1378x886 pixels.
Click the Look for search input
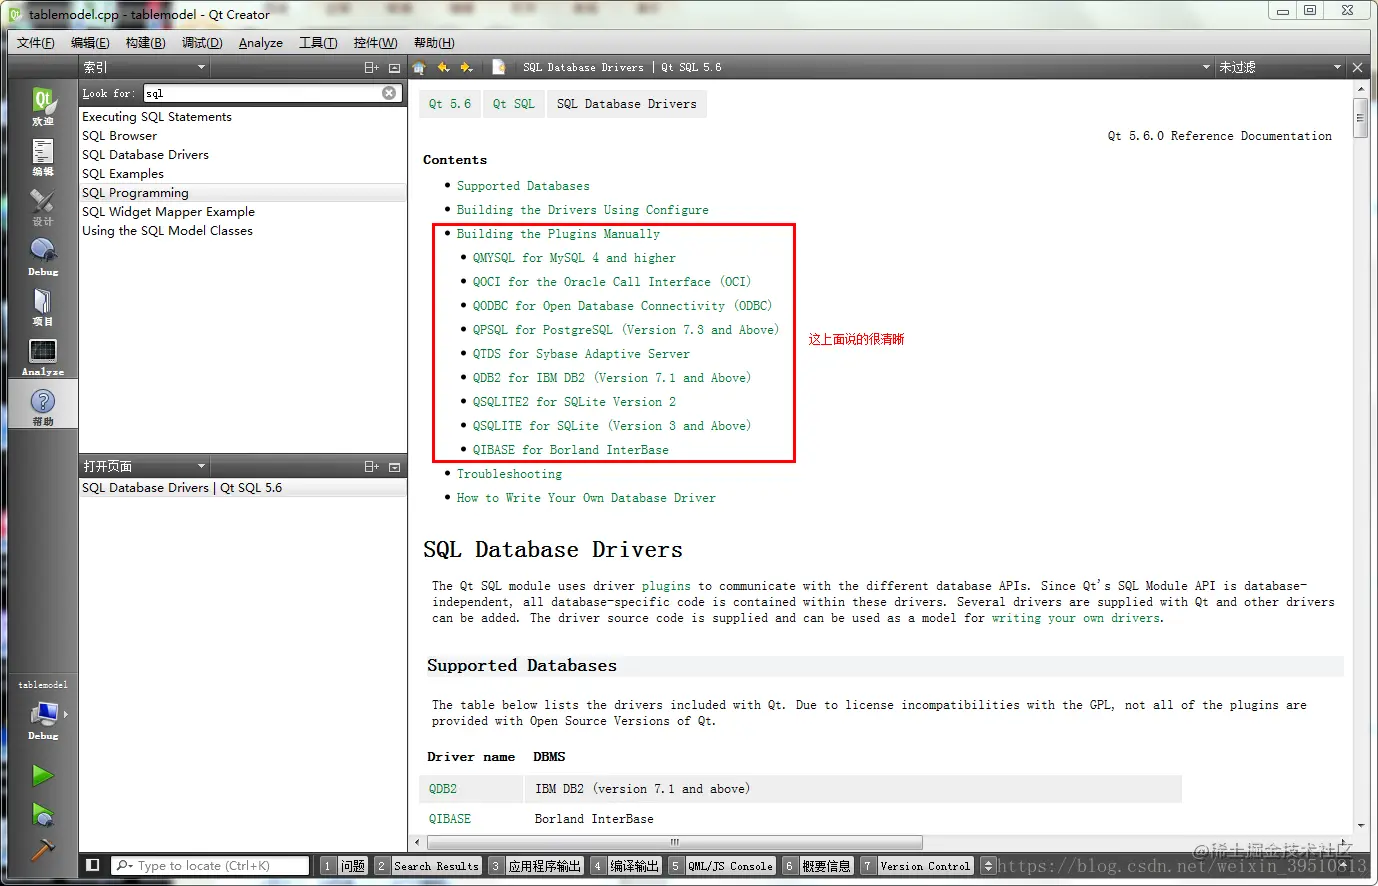[x=263, y=93]
